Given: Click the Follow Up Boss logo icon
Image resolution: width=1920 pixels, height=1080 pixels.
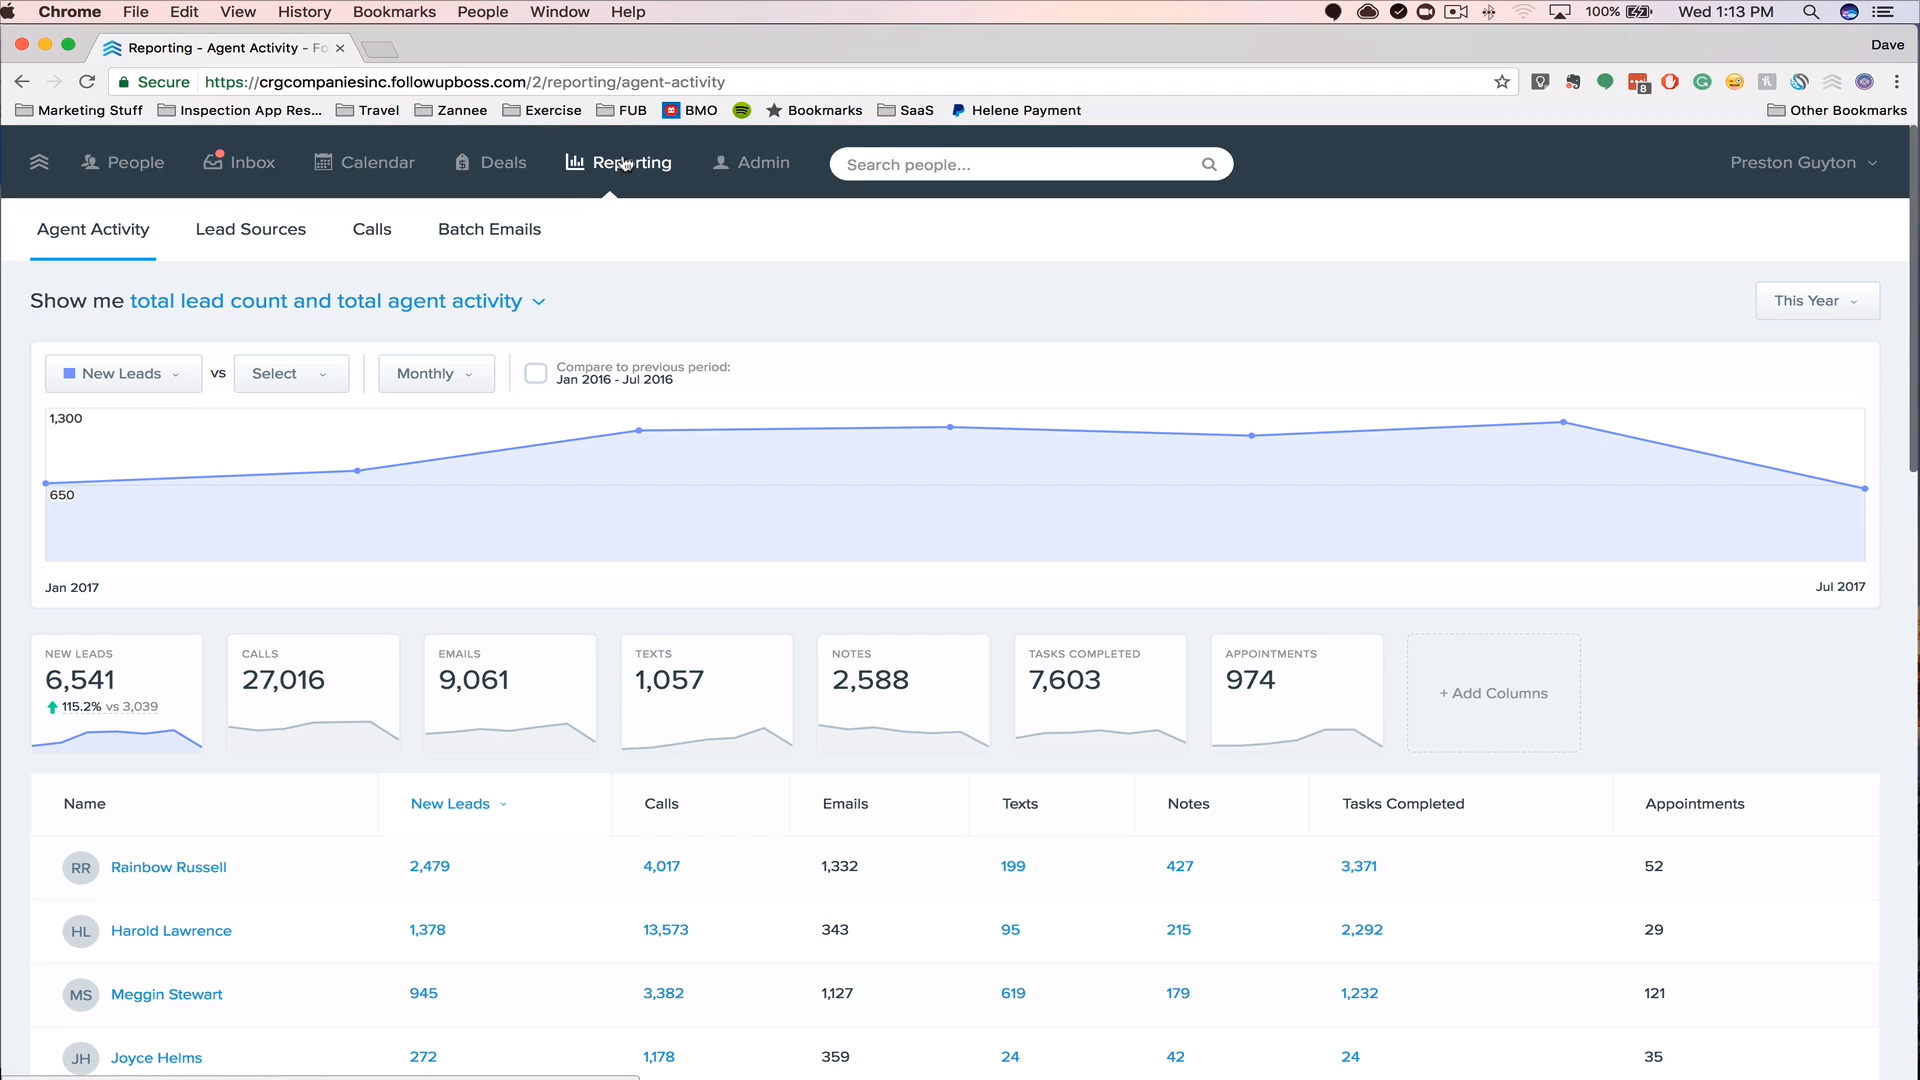Looking at the screenshot, I should coord(39,162).
